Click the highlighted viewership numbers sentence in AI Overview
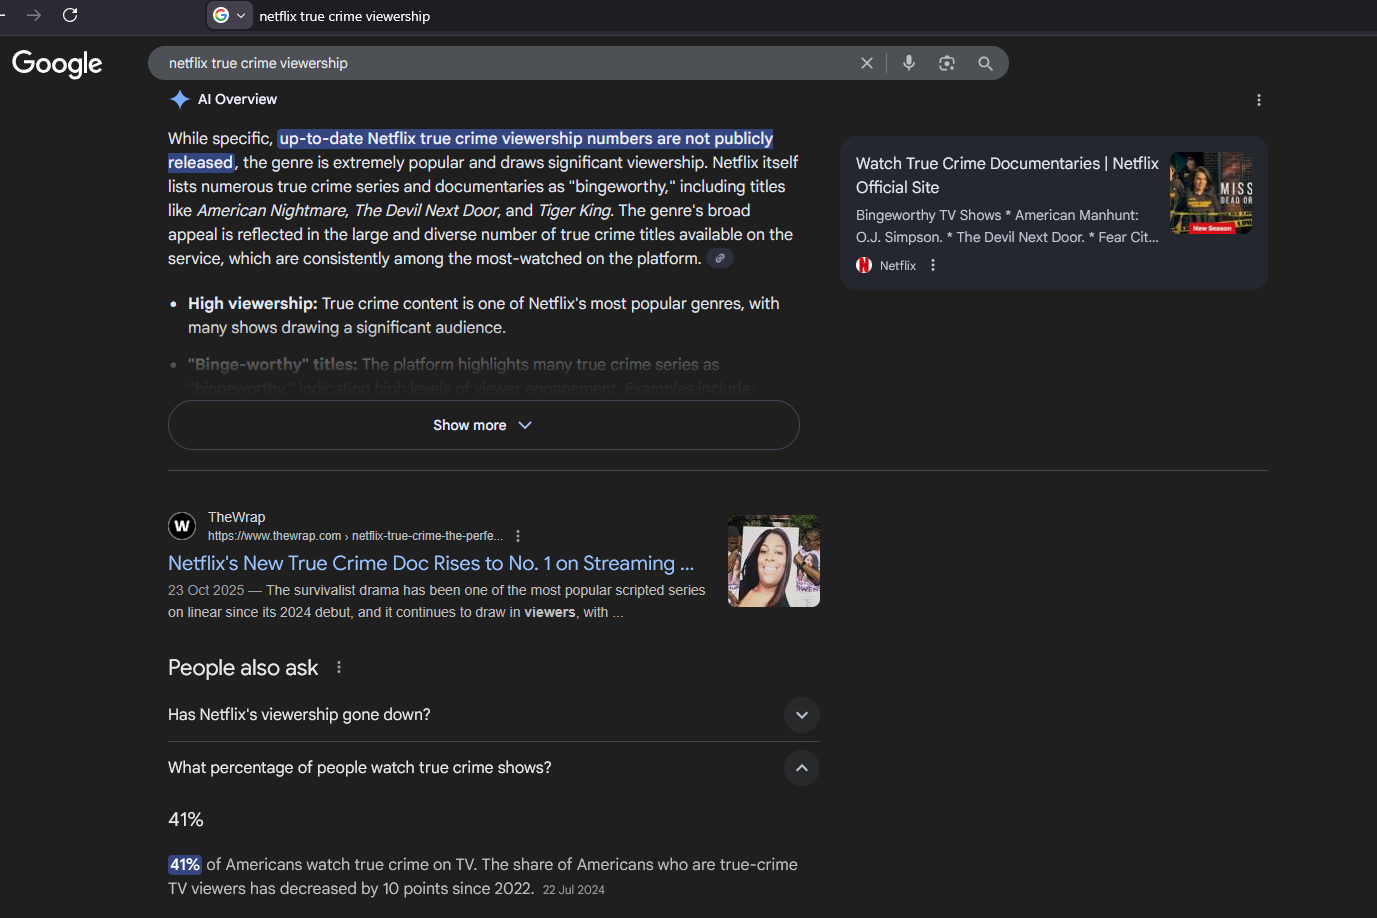1377x918 pixels. 471,150
